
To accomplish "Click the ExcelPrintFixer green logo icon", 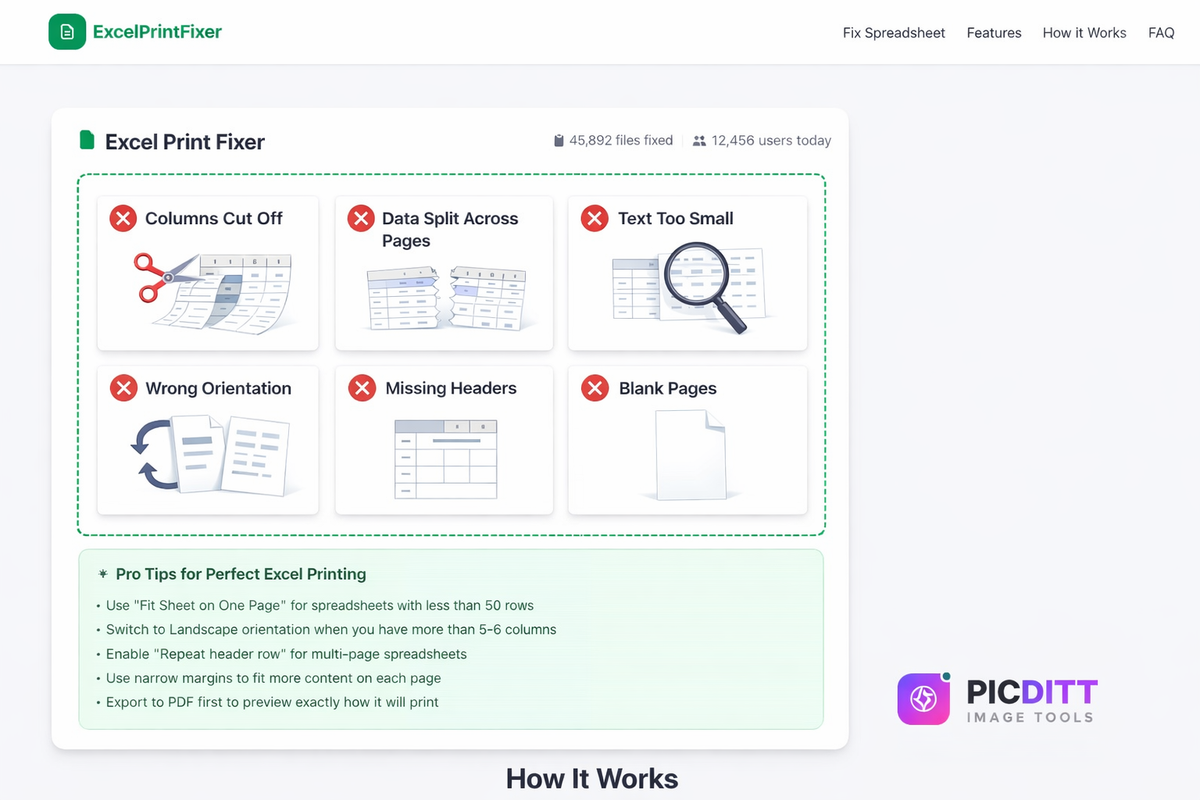I will point(67,32).
